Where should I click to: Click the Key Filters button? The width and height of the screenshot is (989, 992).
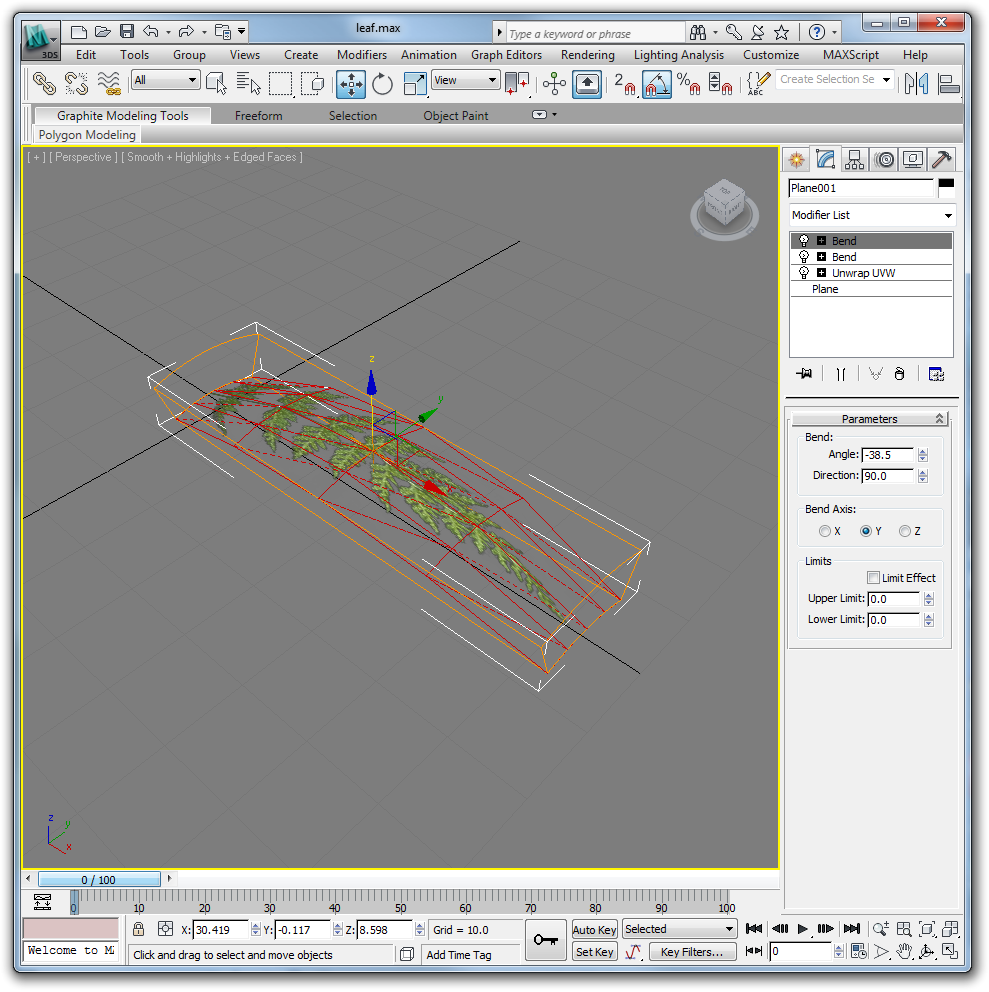tap(694, 952)
